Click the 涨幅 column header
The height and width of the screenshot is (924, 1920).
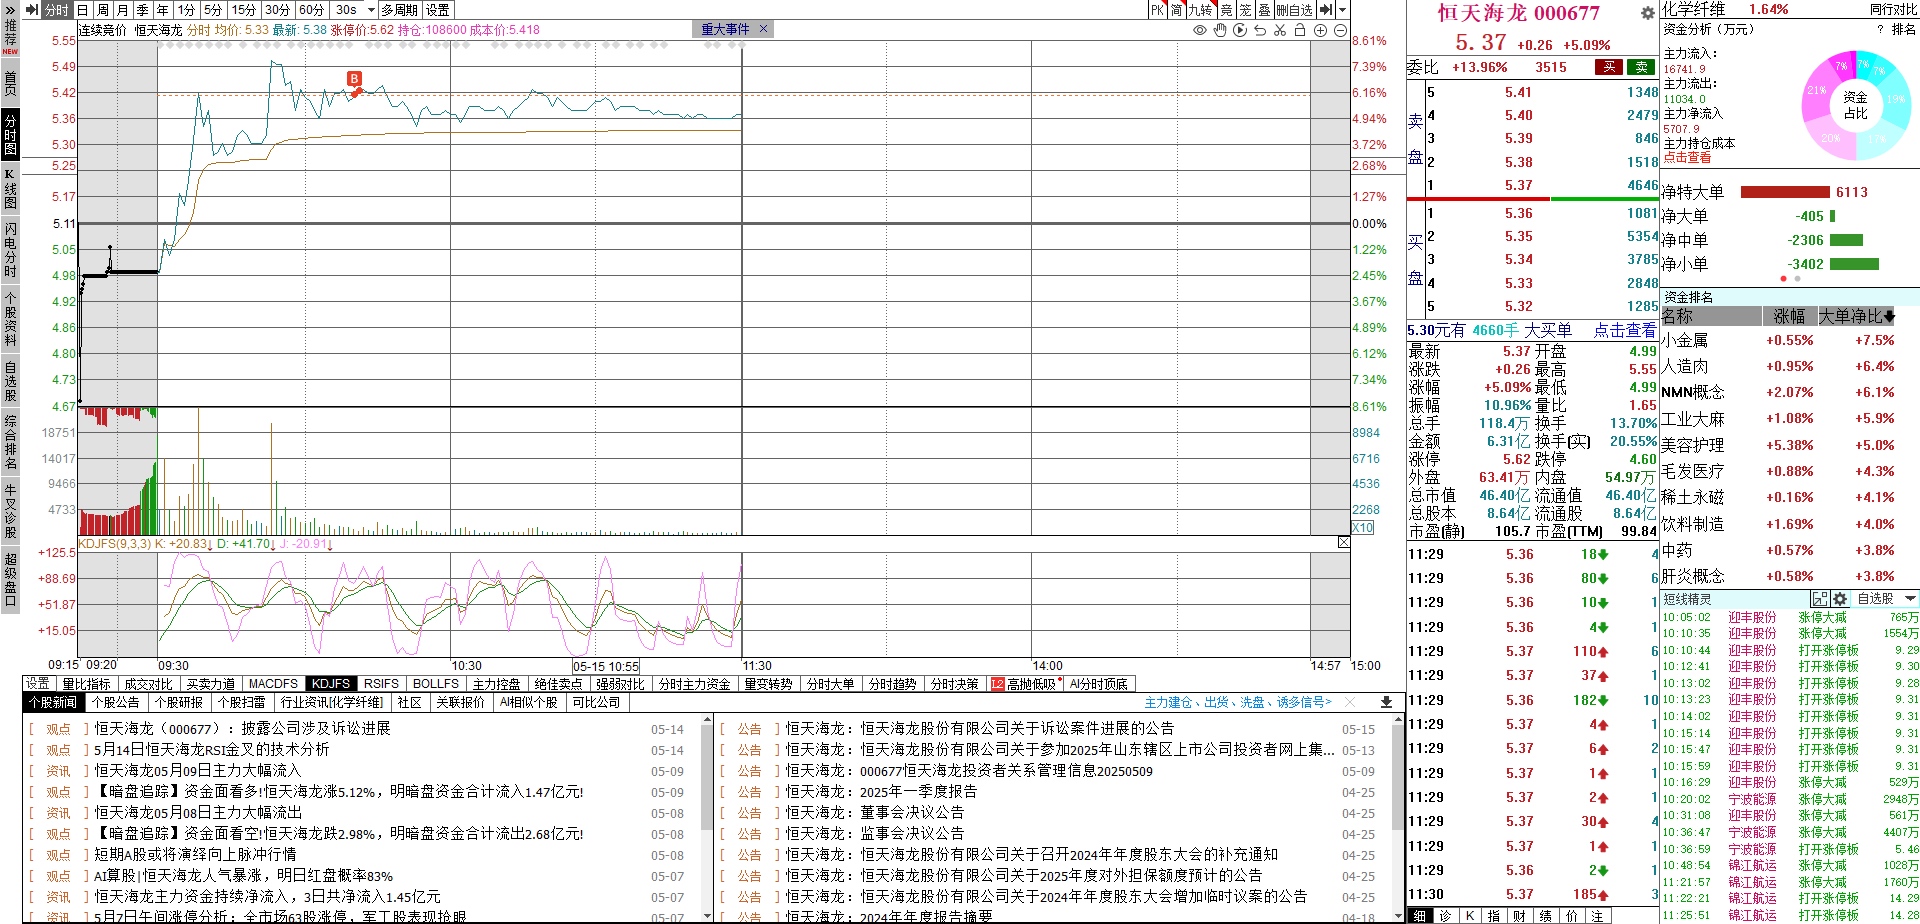(x=1789, y=316)
